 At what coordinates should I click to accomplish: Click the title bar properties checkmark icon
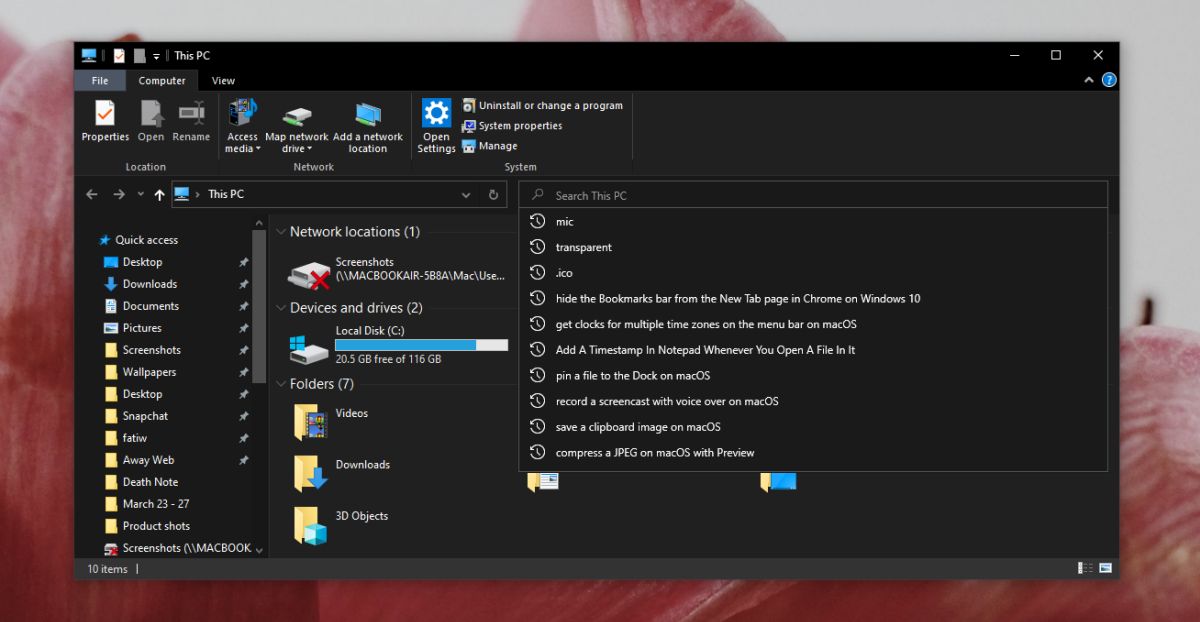(x=119, y=56)
